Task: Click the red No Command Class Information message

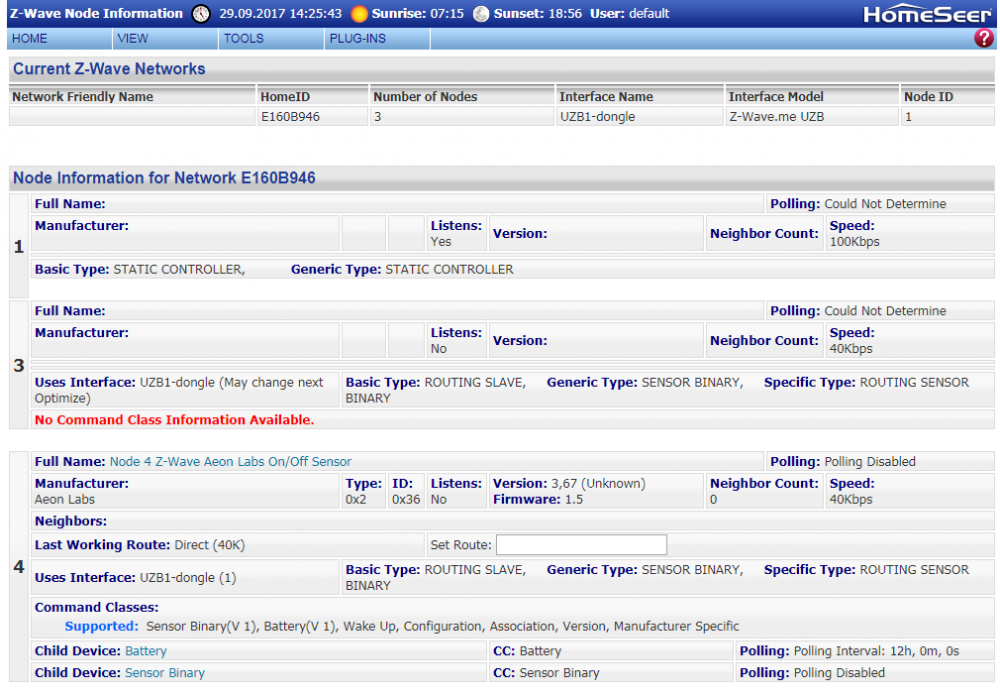Action: coord(174,420)
